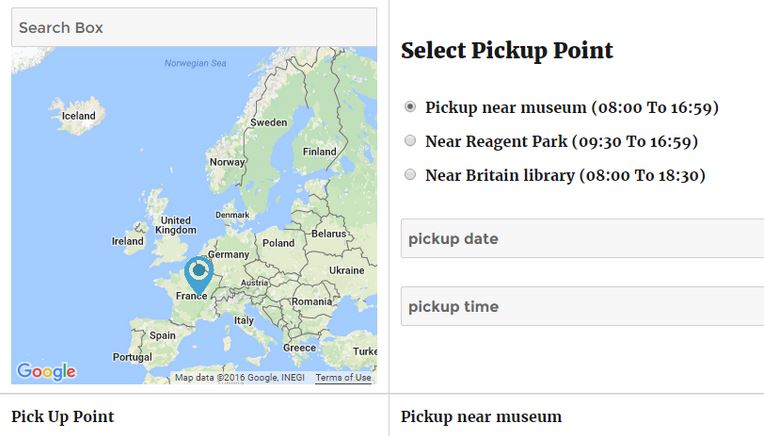The width and height of the screenshot is (764, 436).
Task: Open the pickup time field
Action: [x=582, y=306]
